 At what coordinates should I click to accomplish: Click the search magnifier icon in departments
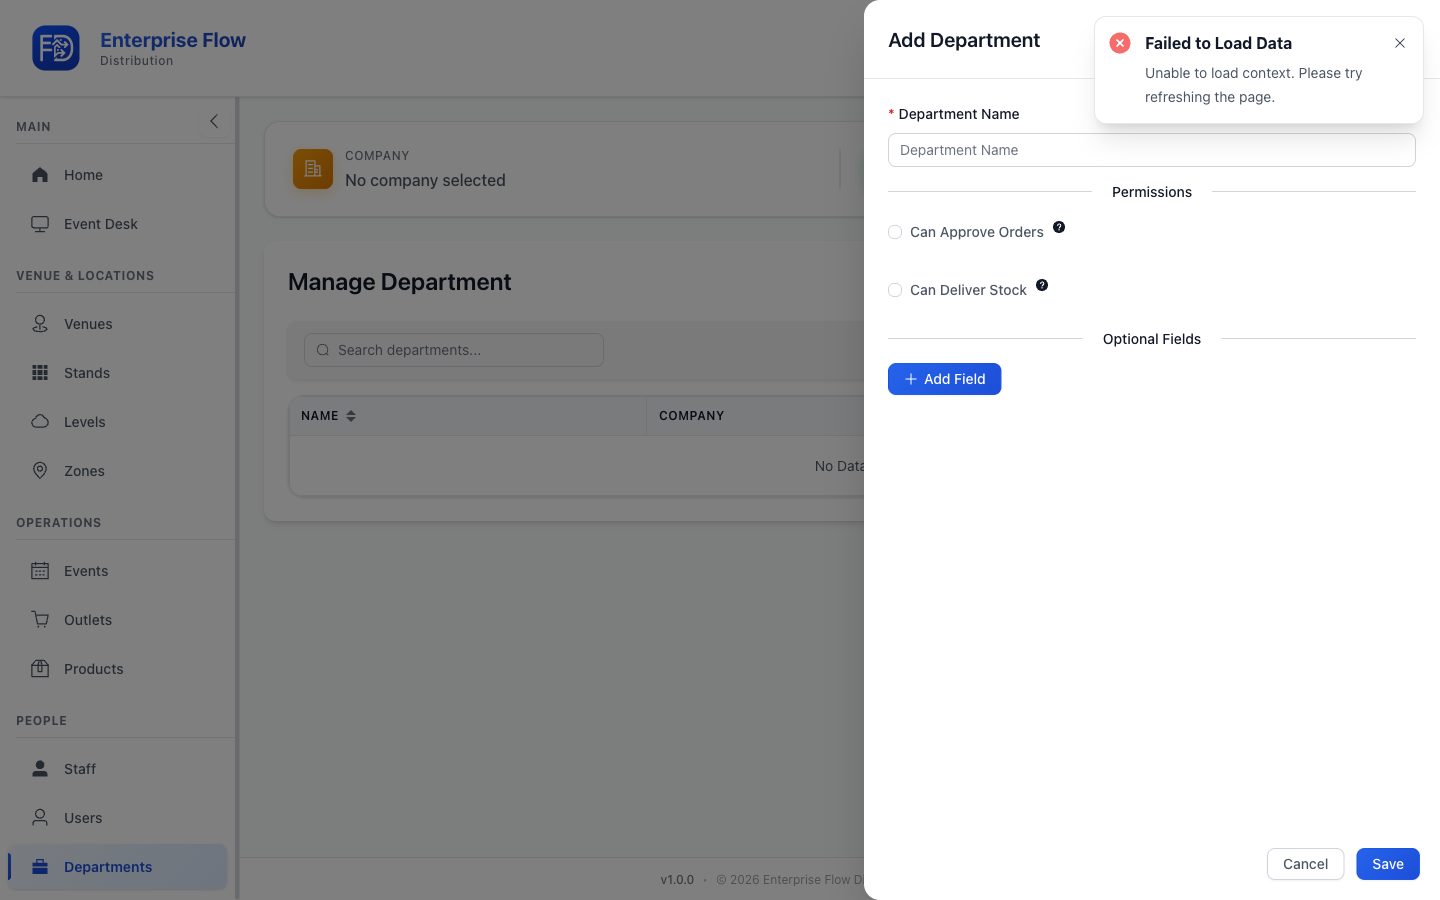pos(323,350)
